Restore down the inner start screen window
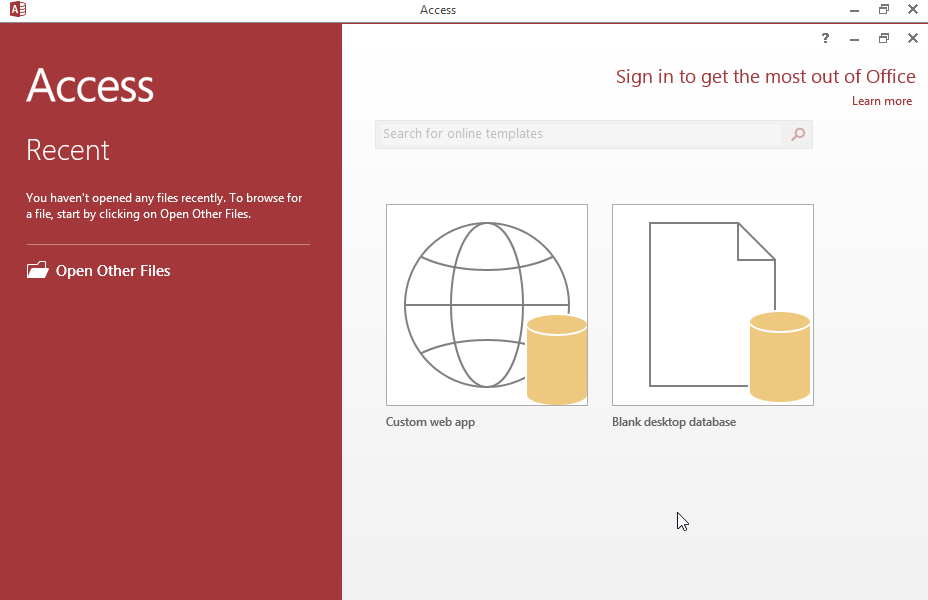Image resolution: width=928 pixels, height=600 pixels. click(884, 38)
